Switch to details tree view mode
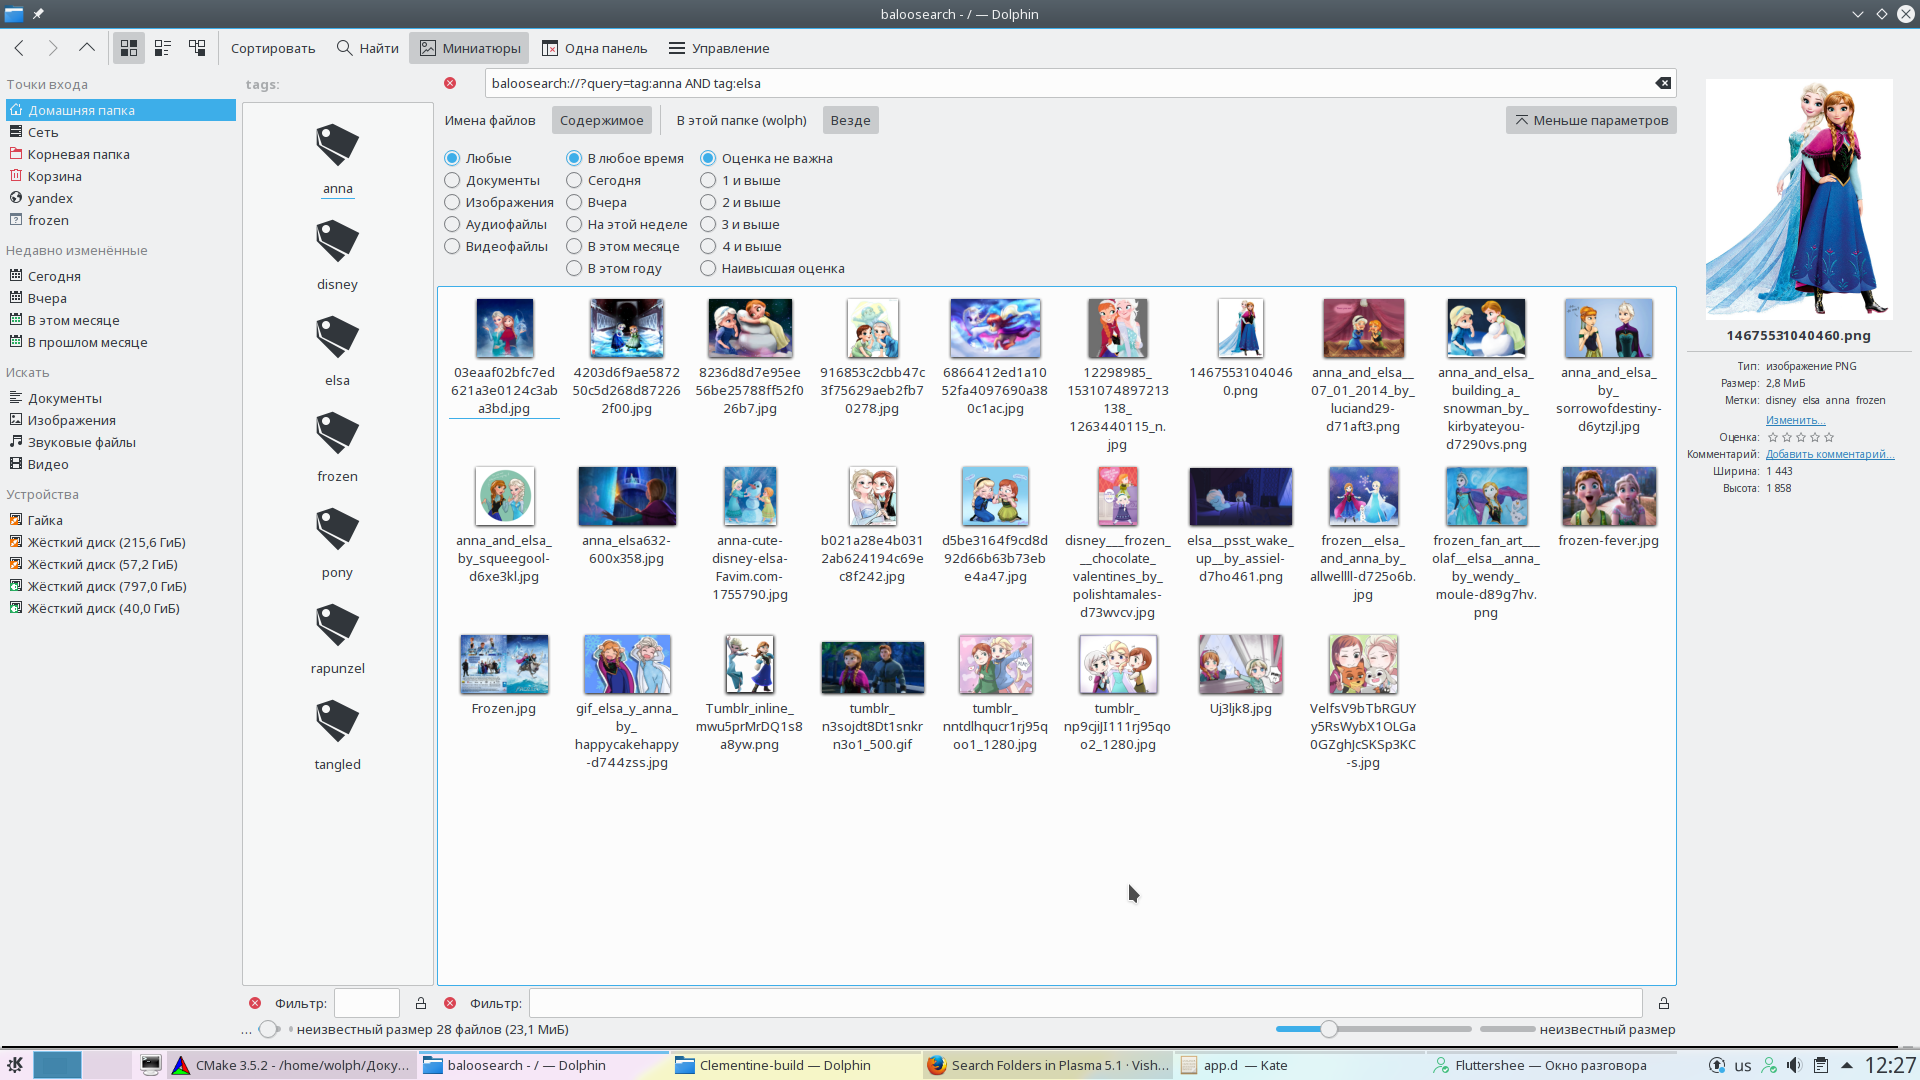Viewport: 1920px width, 1080px height. 197,48
